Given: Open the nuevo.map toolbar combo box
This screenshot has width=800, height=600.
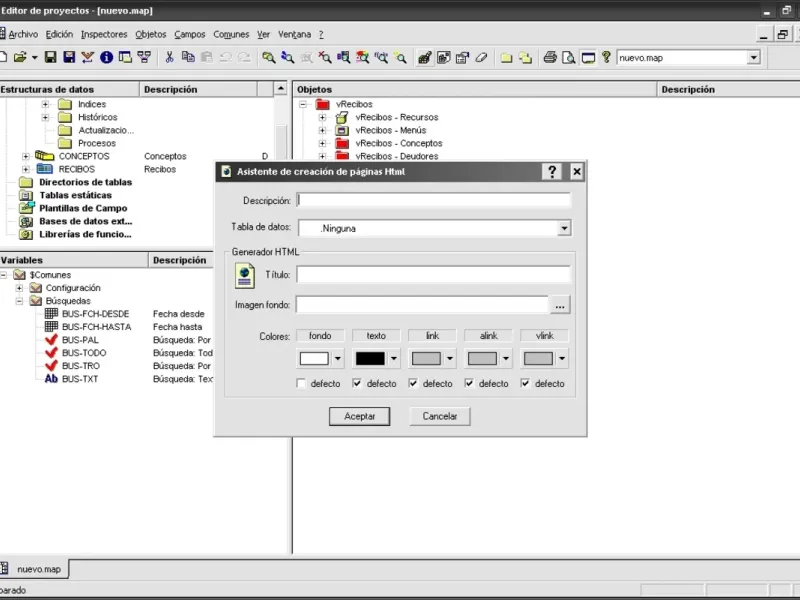Looking at the screenshot, I should click(x=753, y=58).
